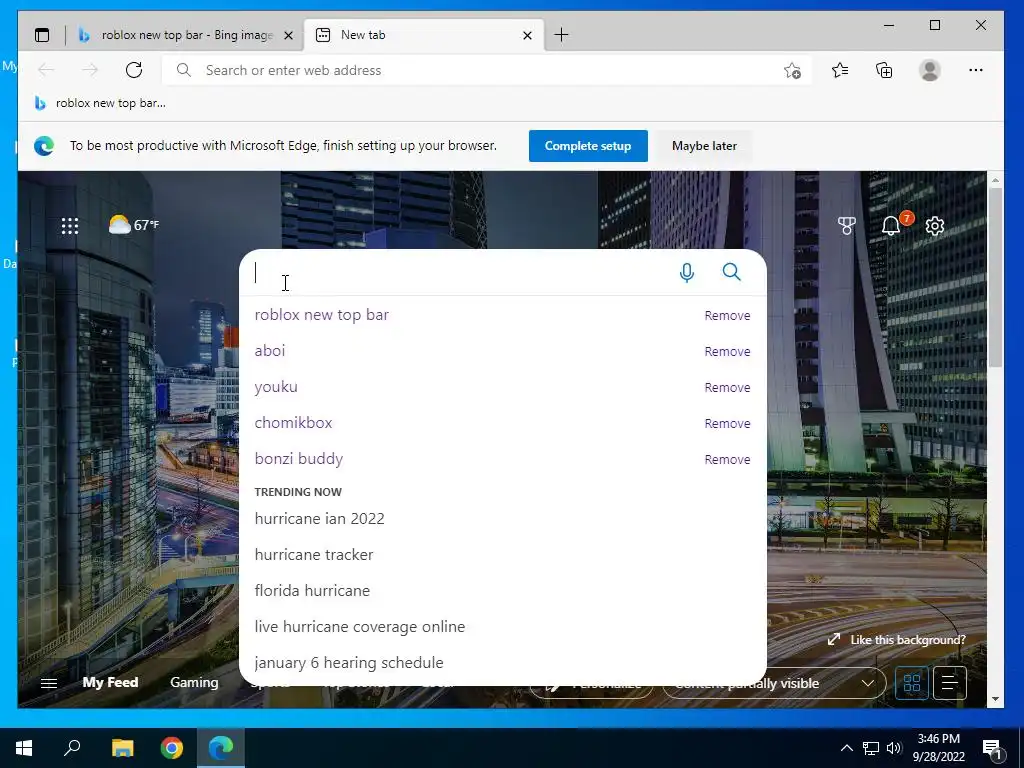The width and height of the screenshot is (1024, 768).
Task: Close the New tab tab
Action: [528, 35]
